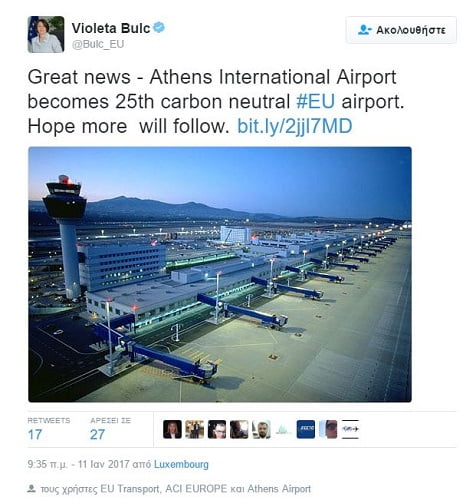Screen dimensions: 476x500
Task: Click the Violeta Bulc display name
Action: point(111,28)
